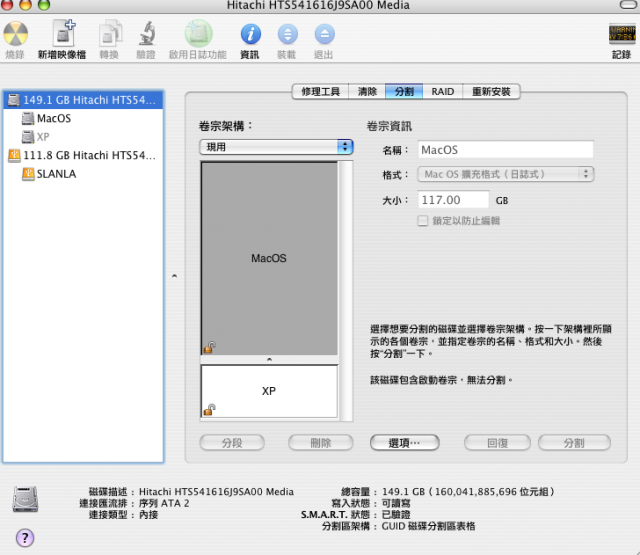Viewport: 640px width, 555px height.
Task: Select the Erase (清除) tab
Action: pos(367,92)
